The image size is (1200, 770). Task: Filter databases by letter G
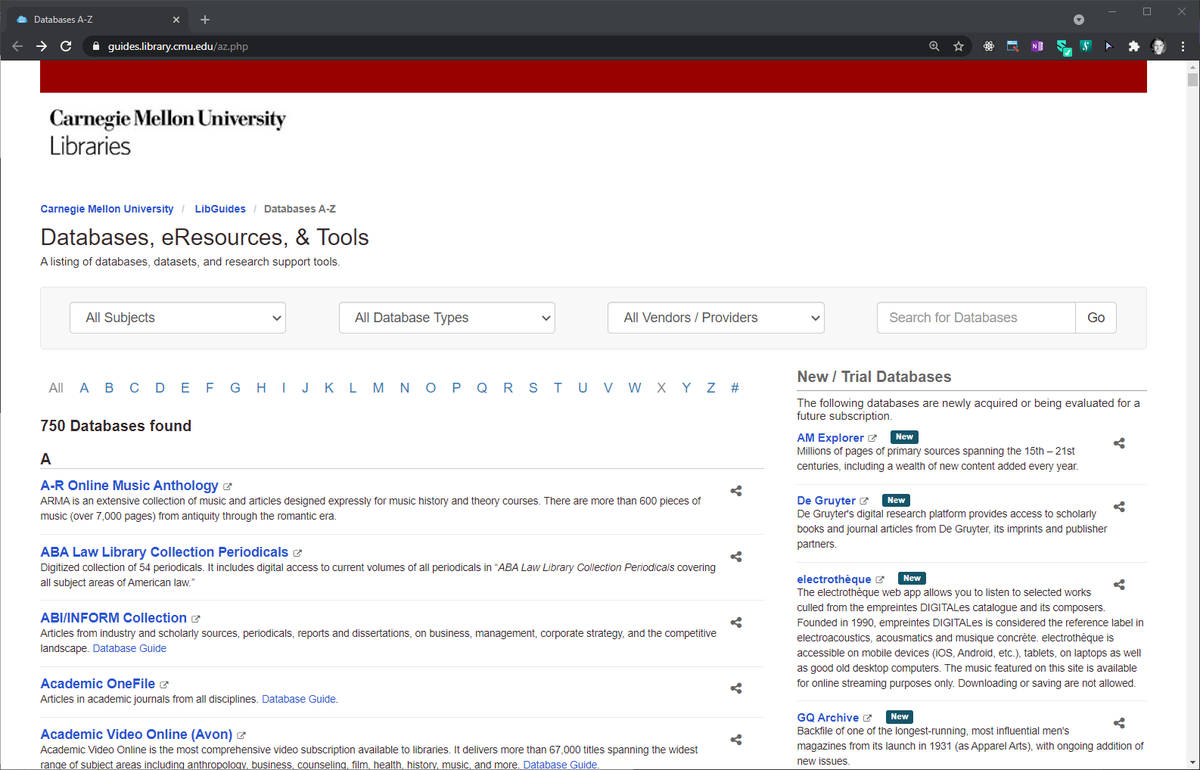click(x=235, y=388)
